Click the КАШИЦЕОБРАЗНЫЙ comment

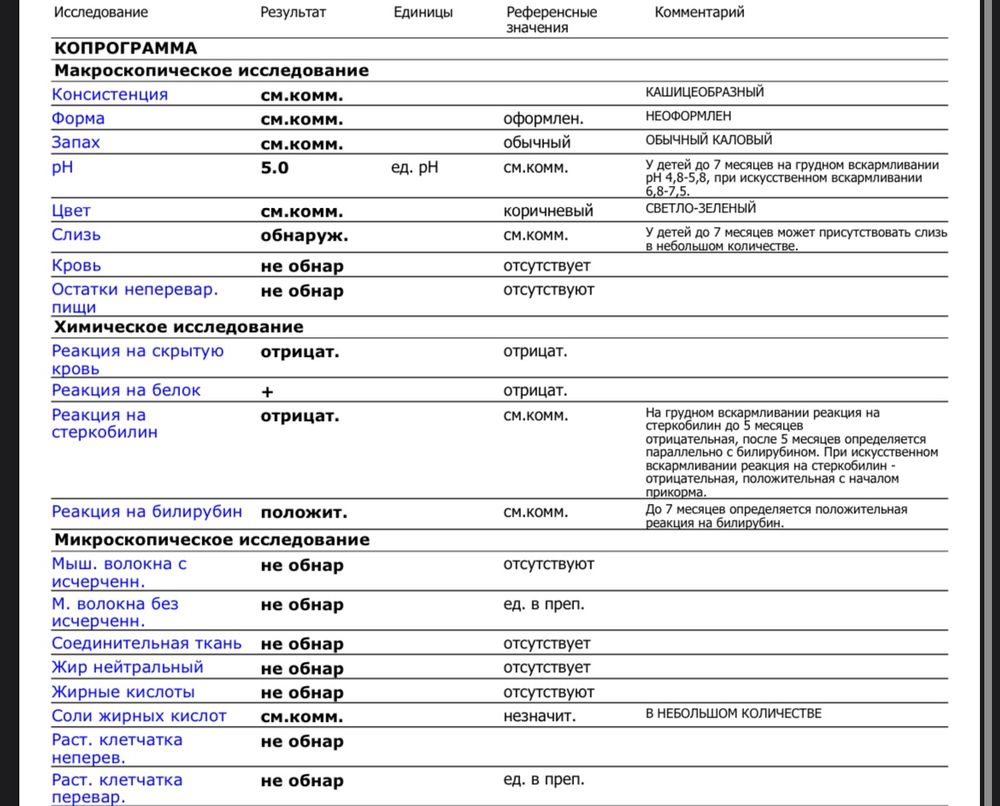(x=705, y=92)
